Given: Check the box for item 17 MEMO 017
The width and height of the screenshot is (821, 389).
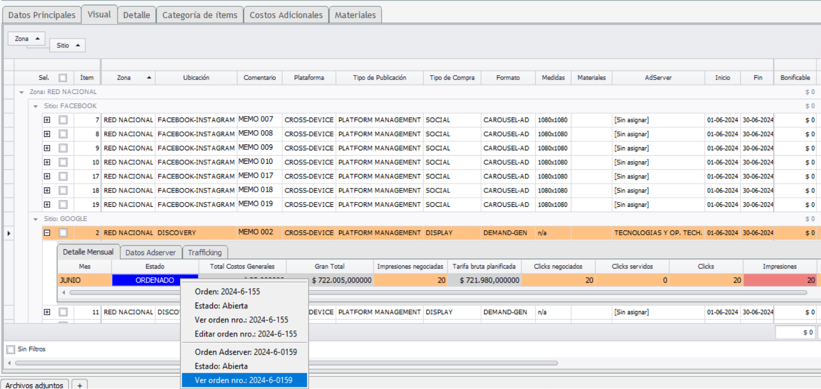Looking at the screenshot, I should 63,176.
